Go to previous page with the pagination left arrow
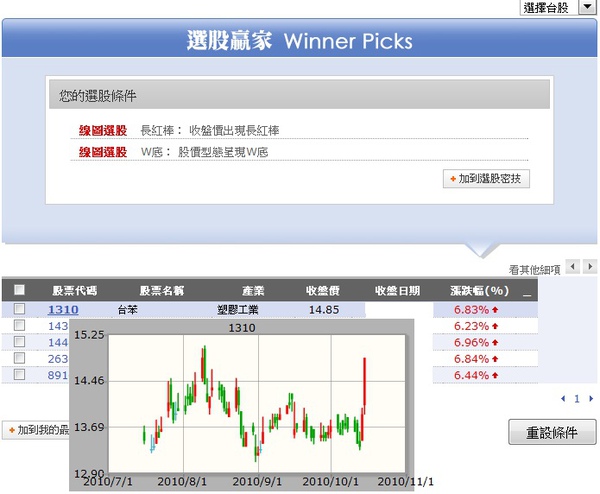This screenshot has width=600, height=494. [563, 399]
